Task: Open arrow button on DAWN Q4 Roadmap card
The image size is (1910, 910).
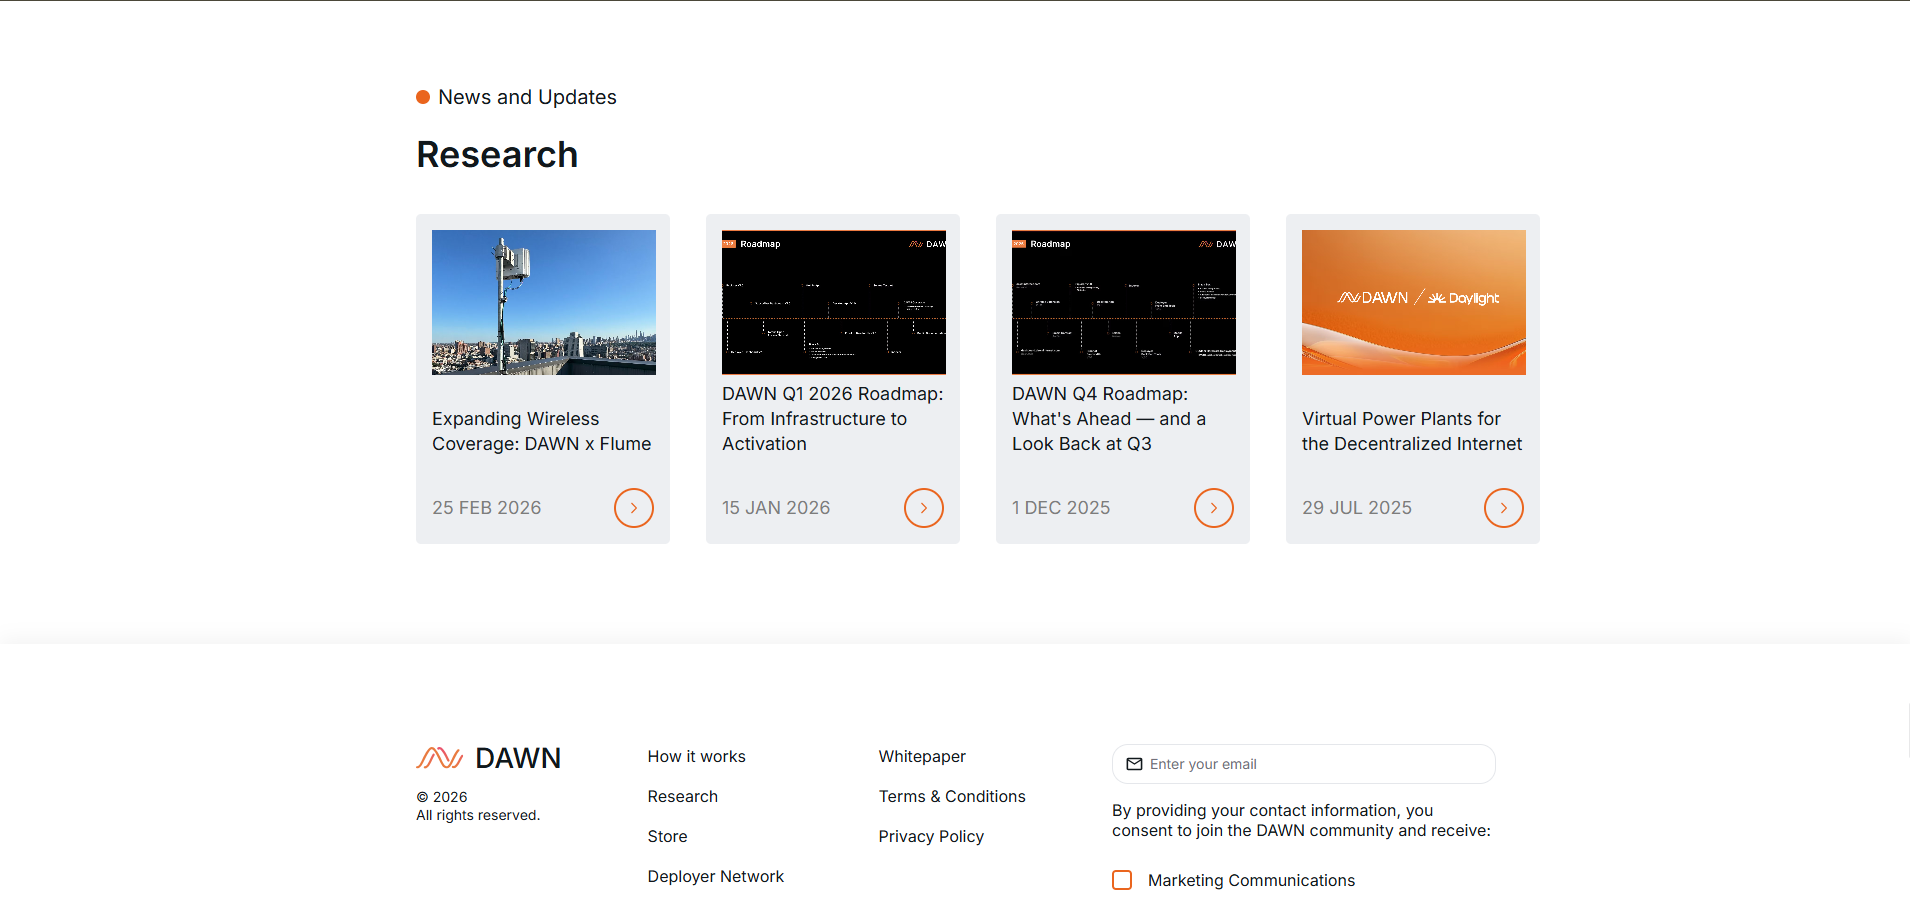Action: (1214, 508)
